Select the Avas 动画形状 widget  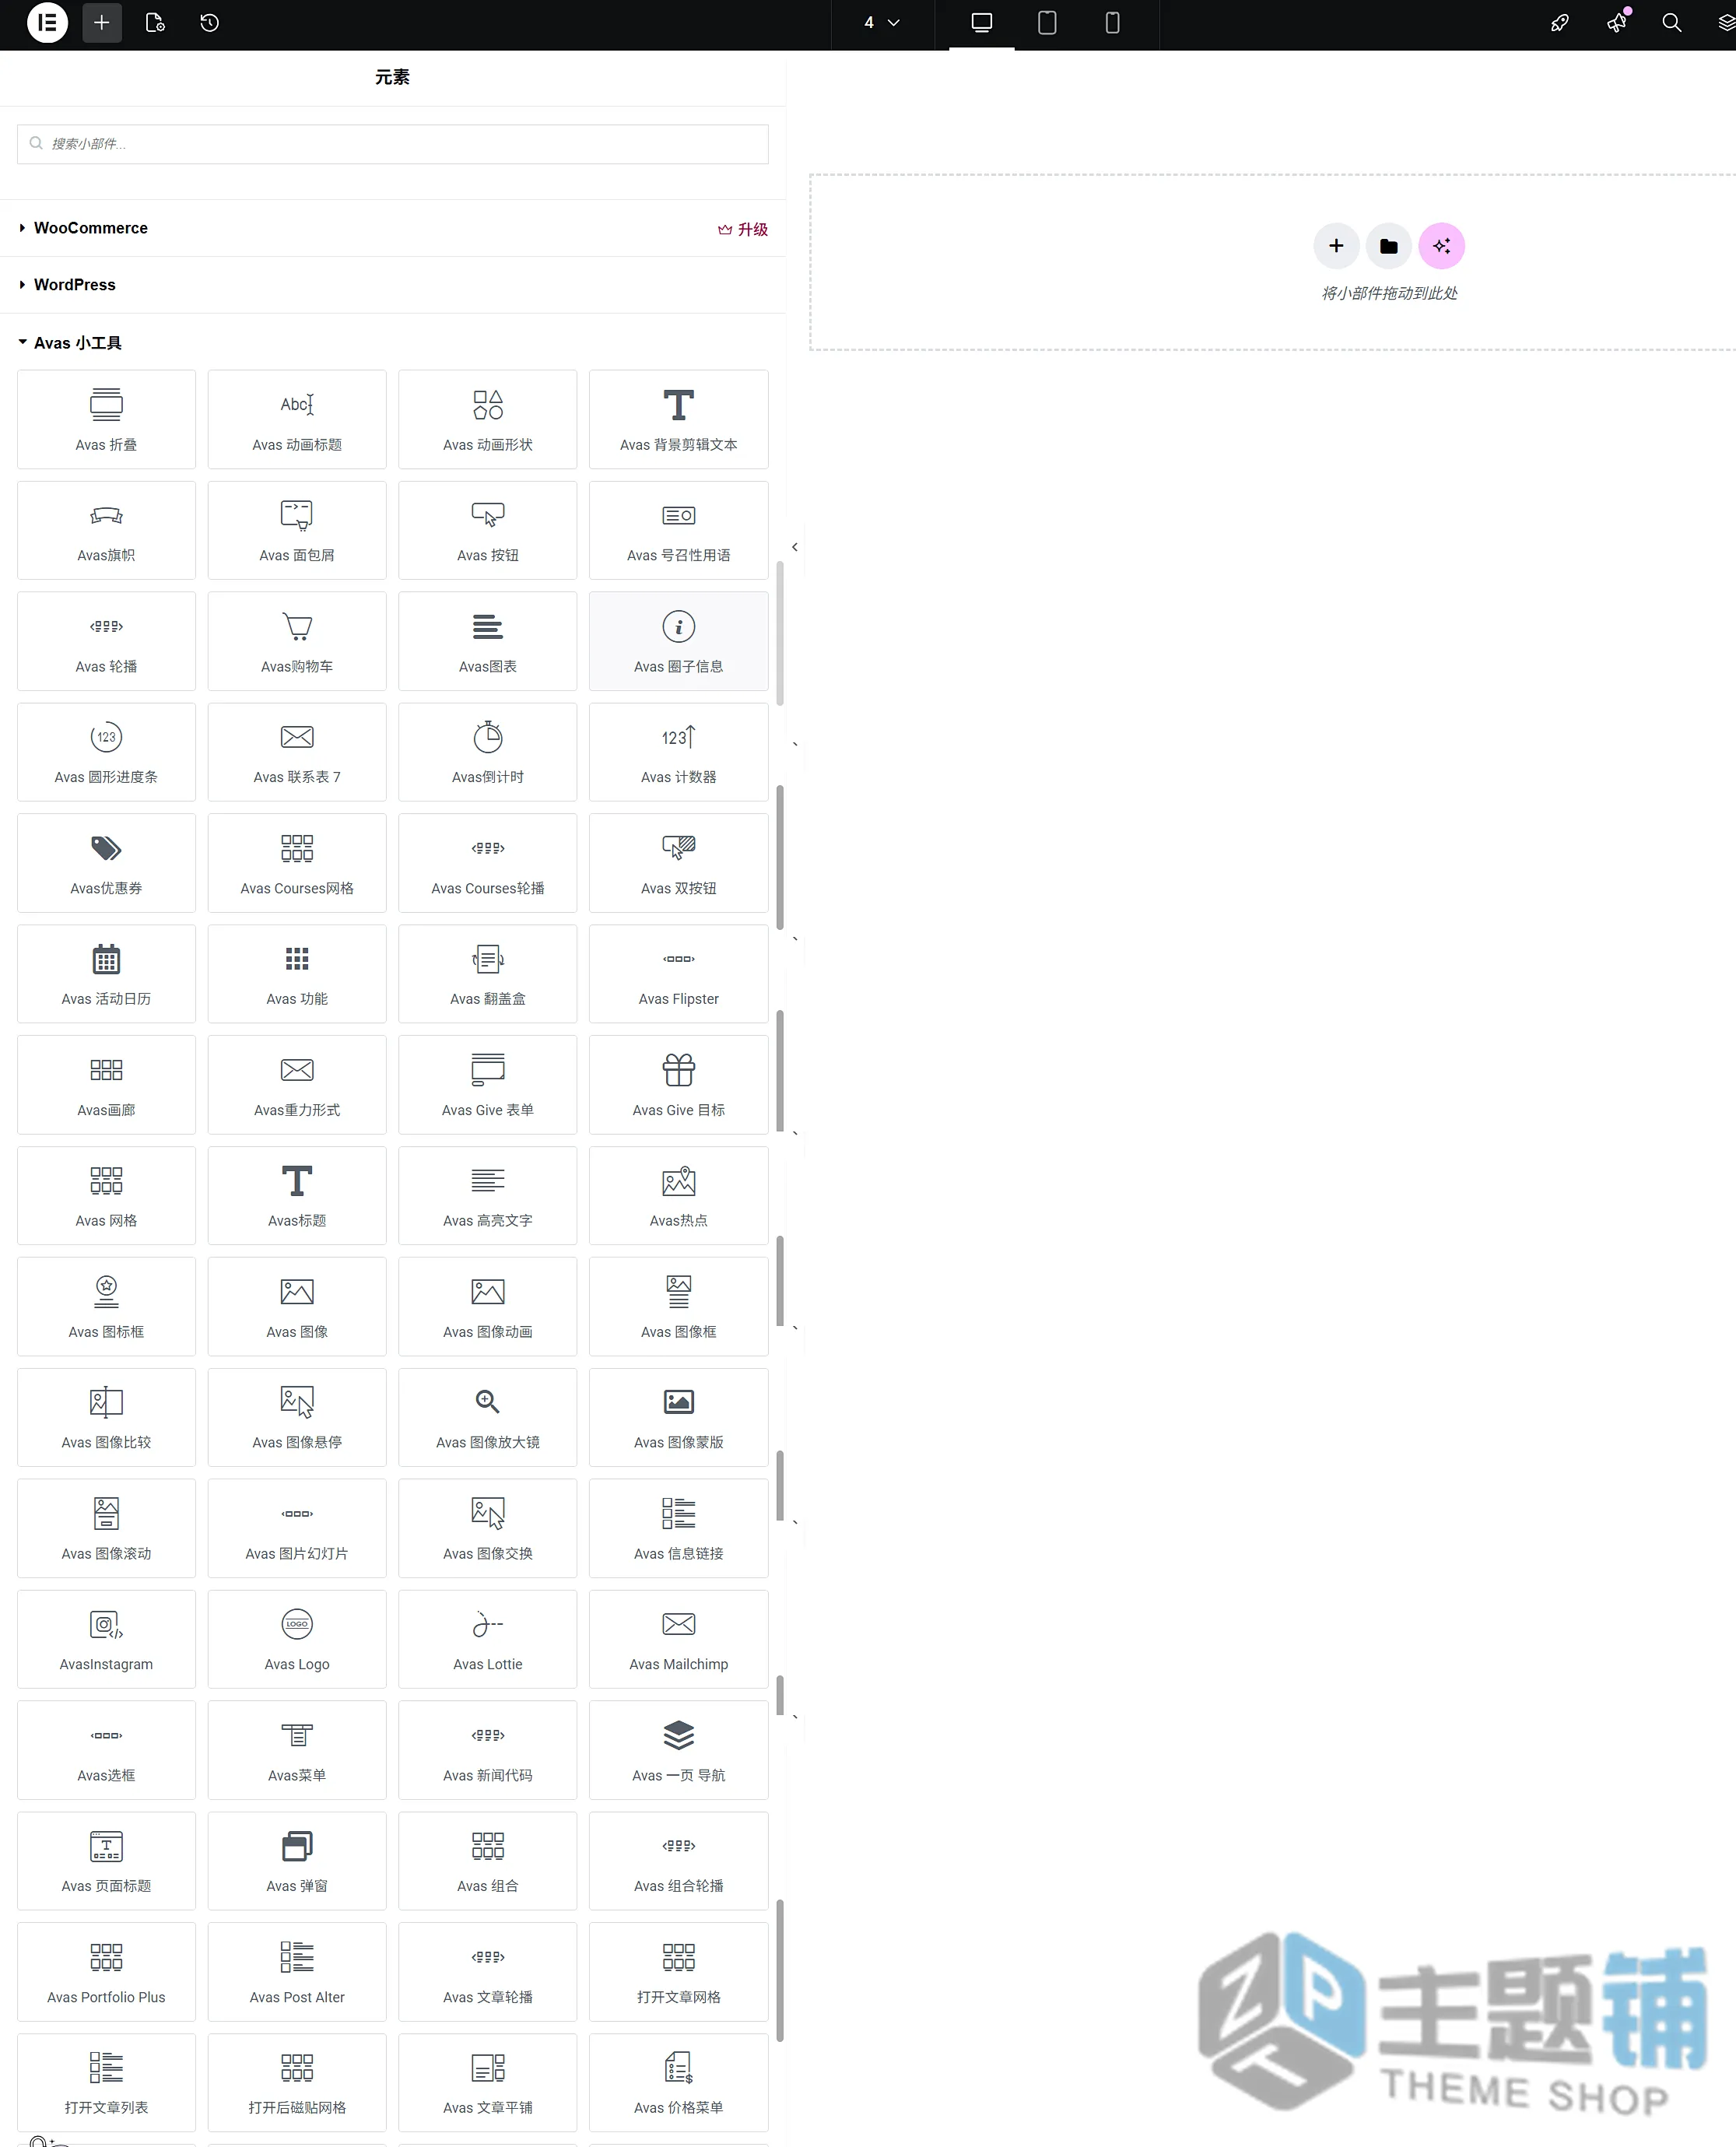488,419
